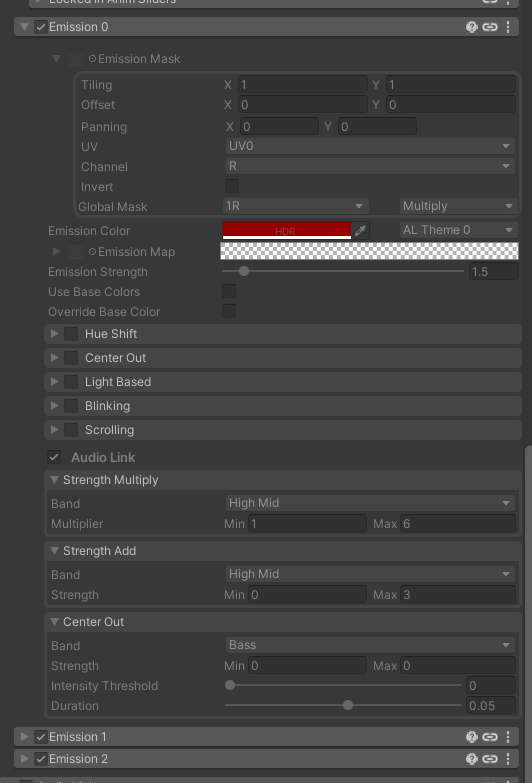
Task: Click the Multiplier Min field showing 1
Action: (307, 524)
